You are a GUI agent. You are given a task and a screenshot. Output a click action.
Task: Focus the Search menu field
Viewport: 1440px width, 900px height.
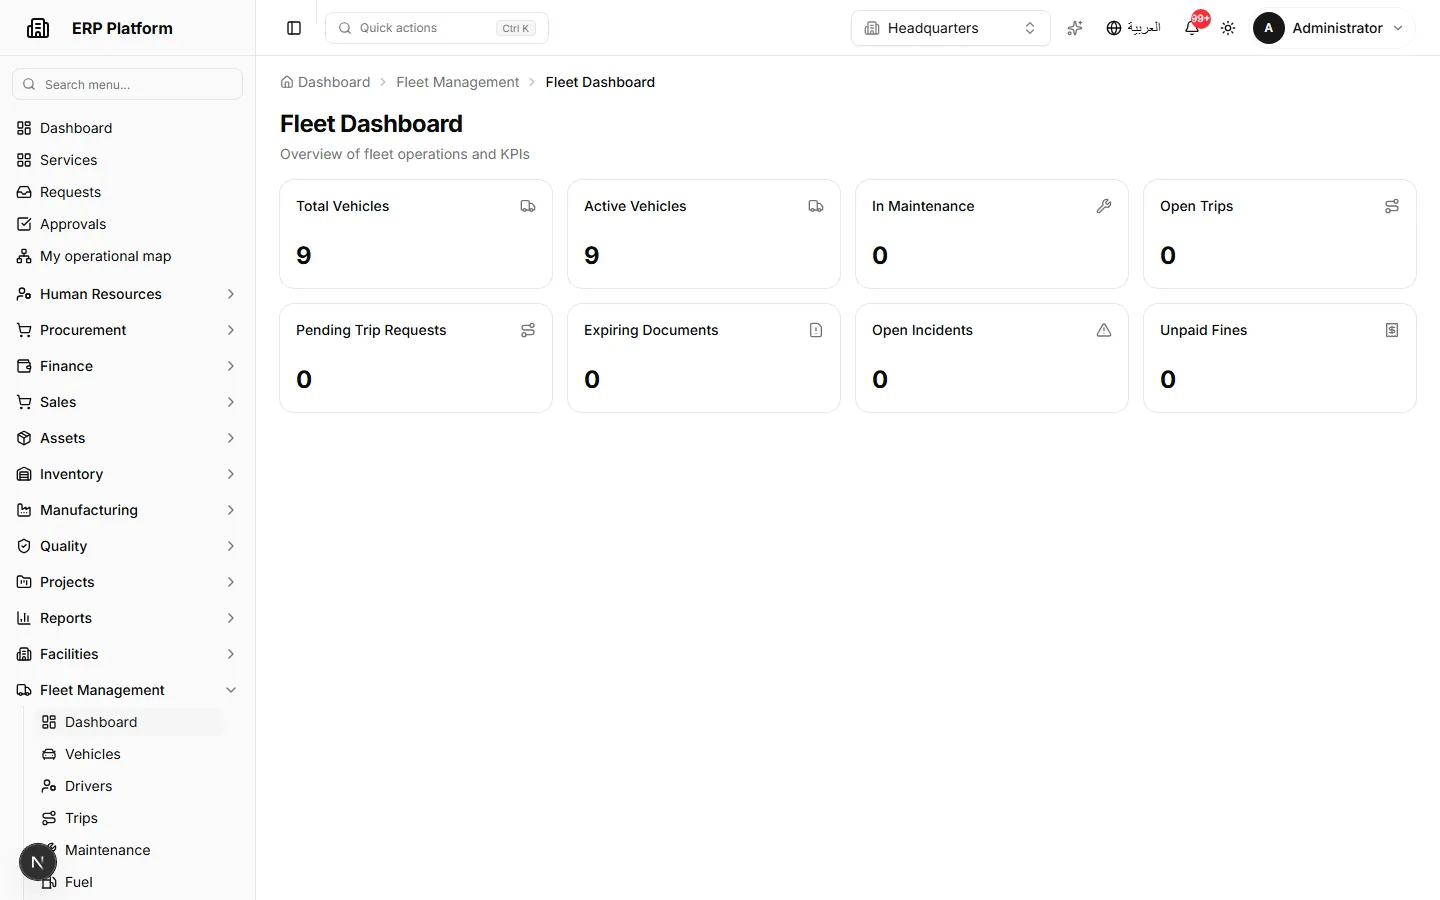click(x=127, y=84)
